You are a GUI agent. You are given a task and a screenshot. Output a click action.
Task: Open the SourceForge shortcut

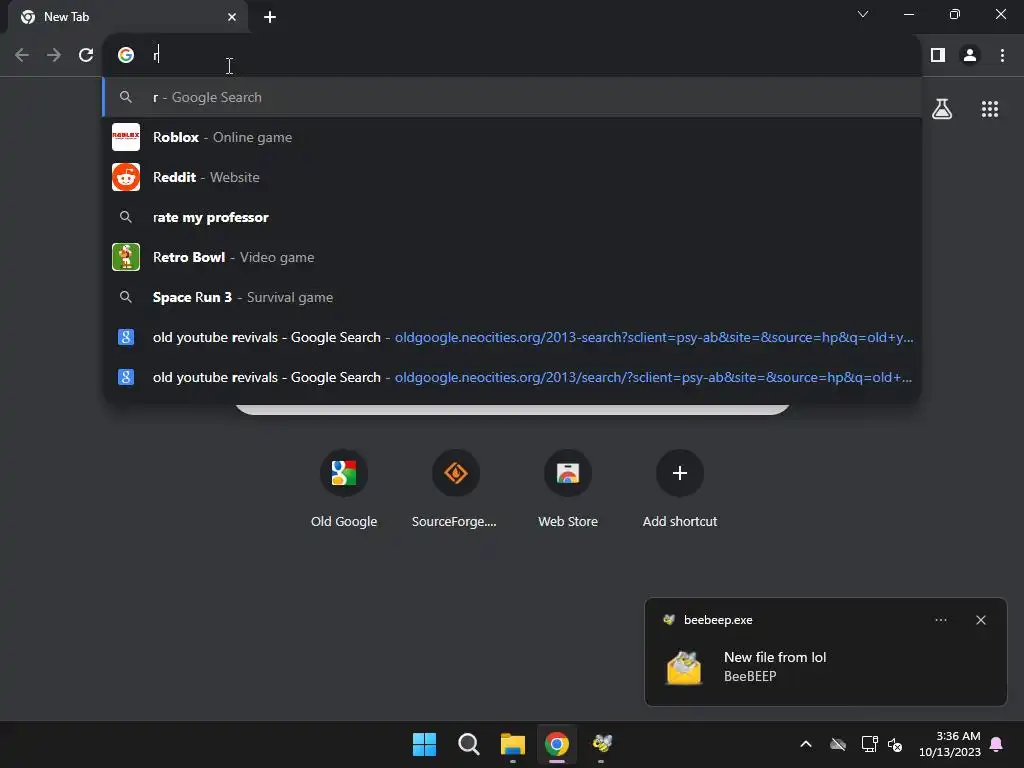[x=455, y=488]
